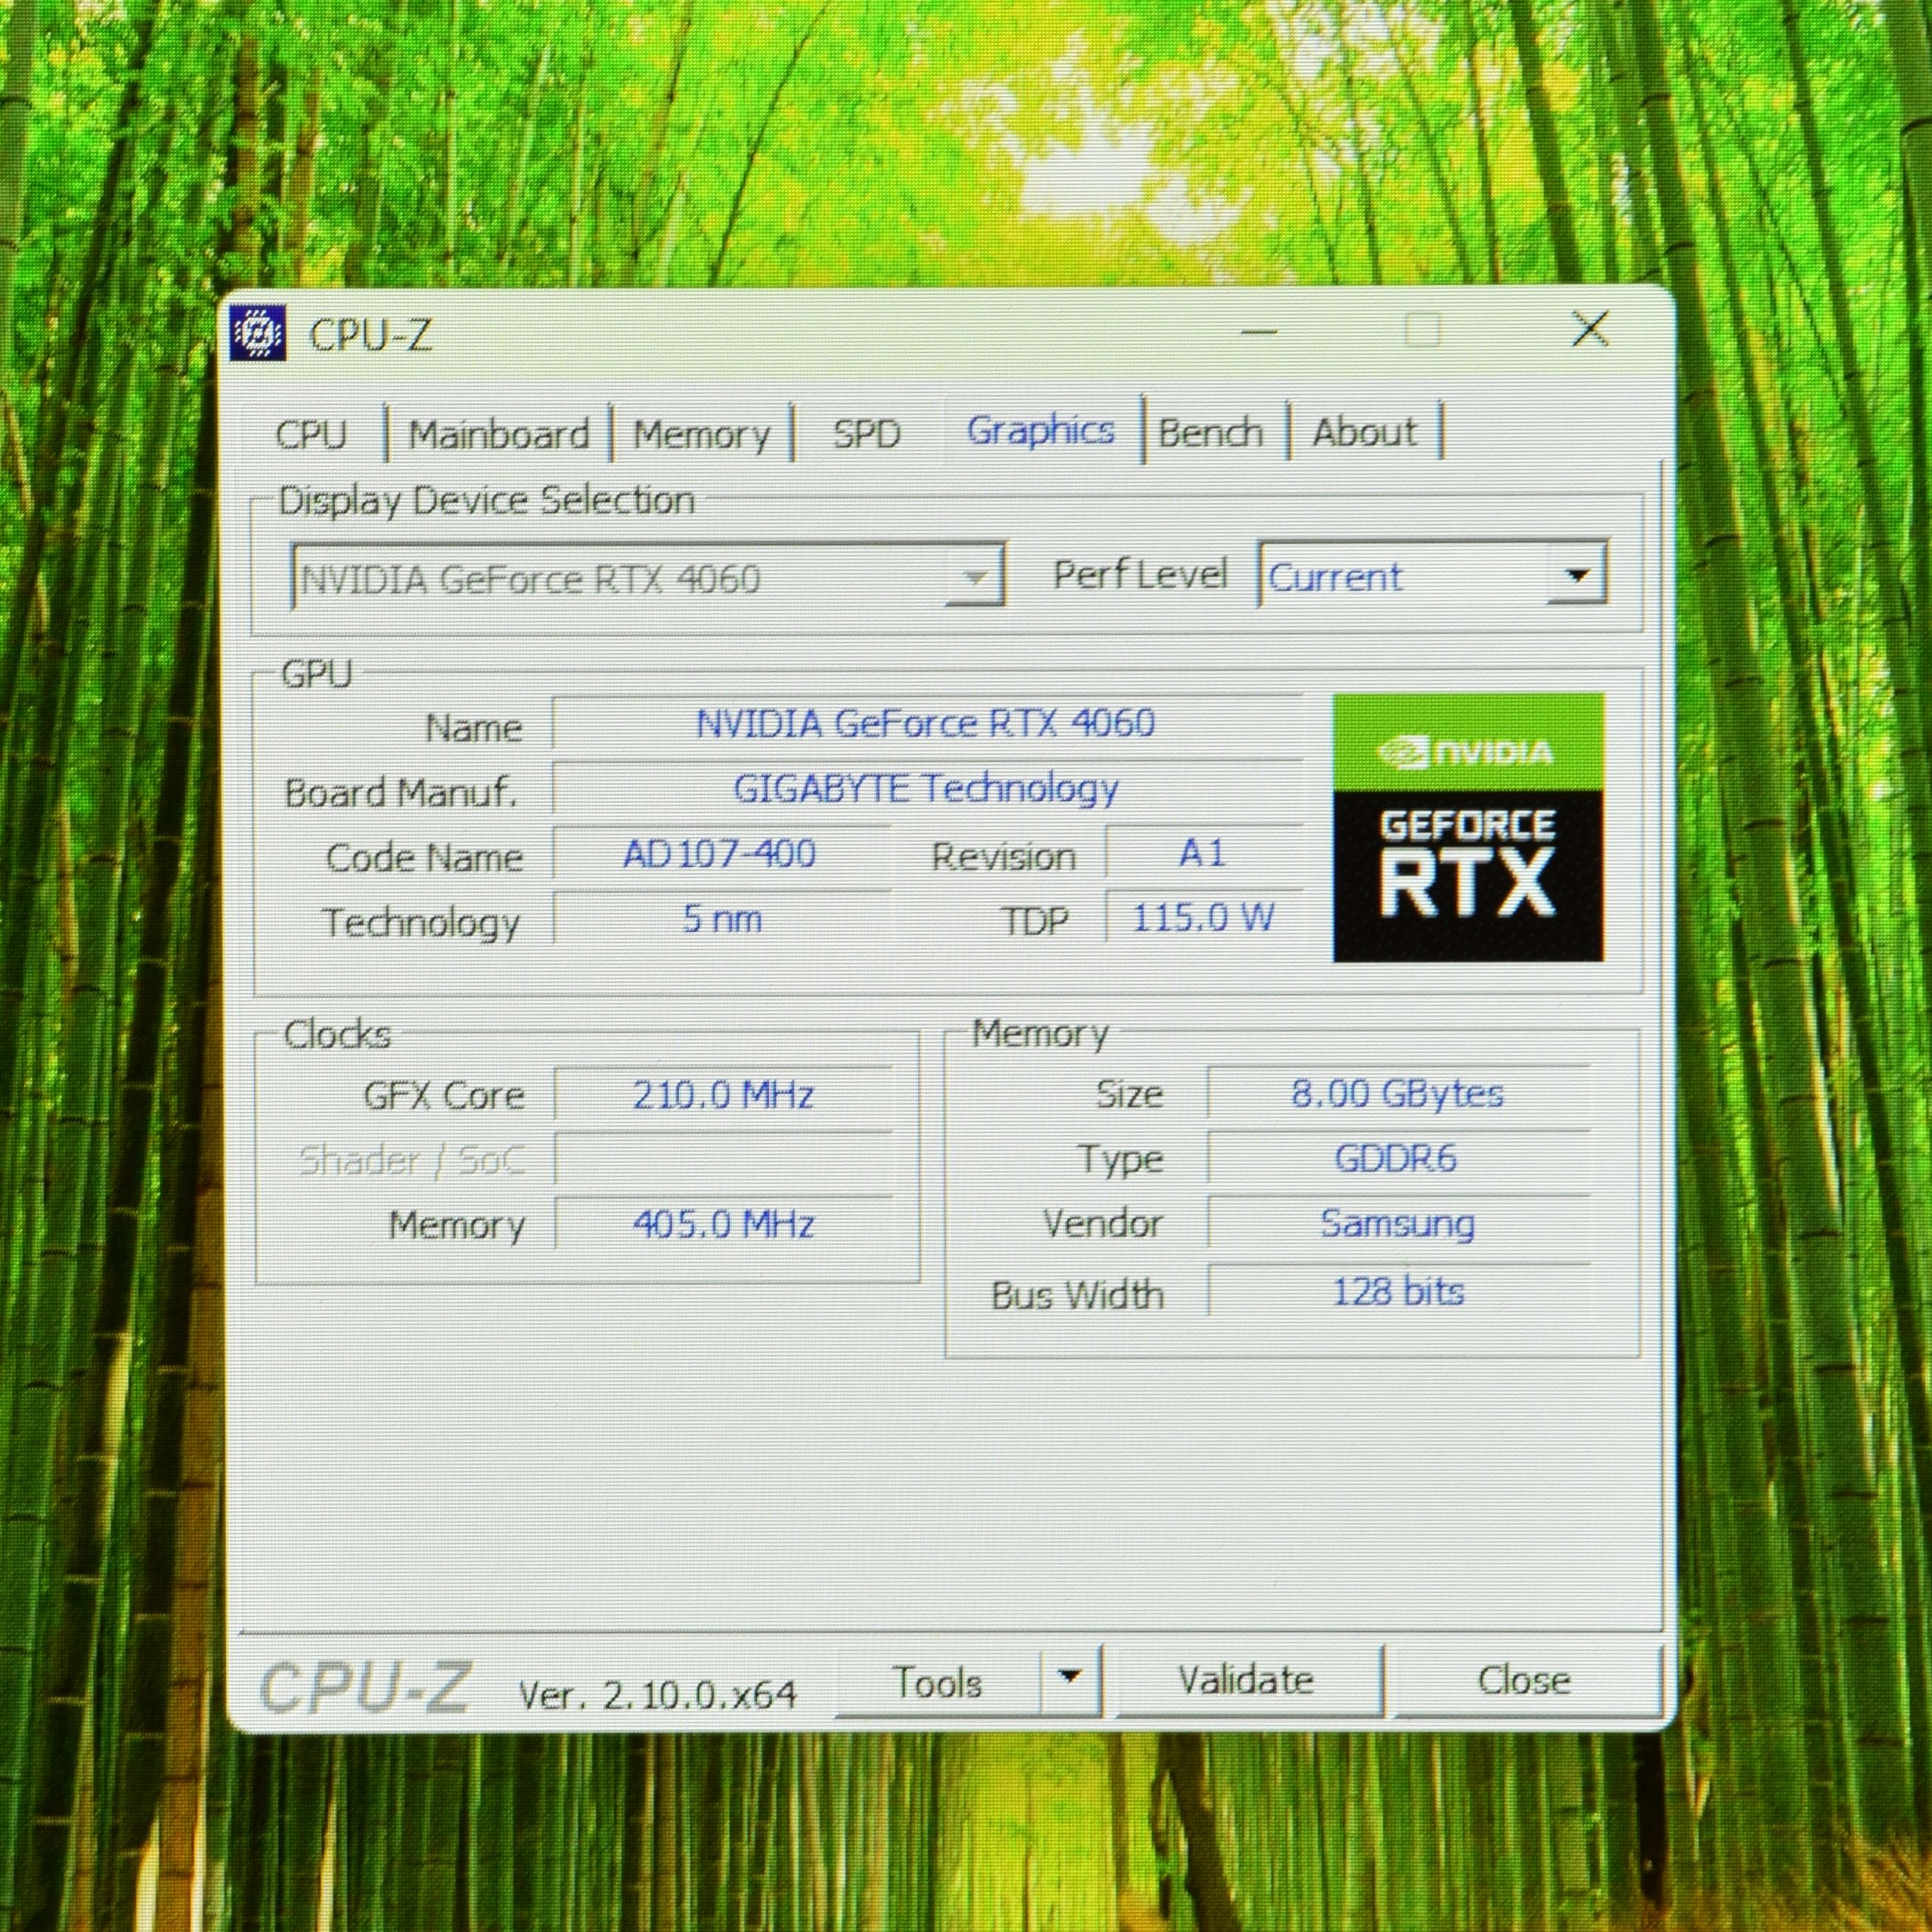
Task: Click the empty Shader / SoC field
Action: pos(723,1160)
